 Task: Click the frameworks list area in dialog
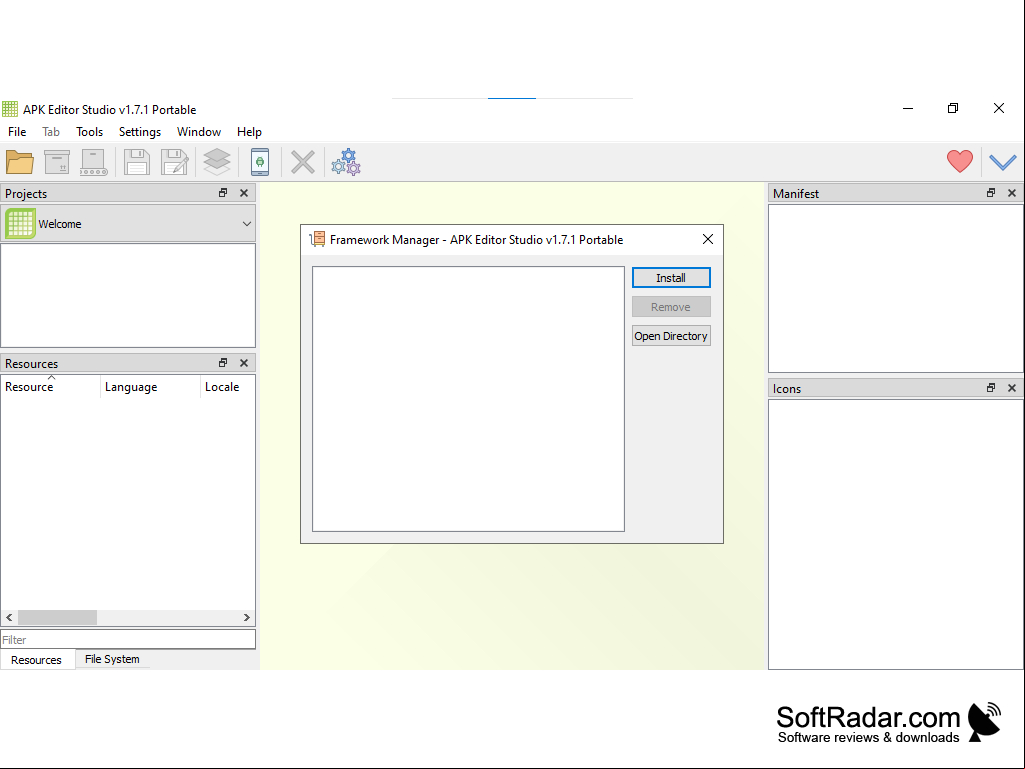469,399
